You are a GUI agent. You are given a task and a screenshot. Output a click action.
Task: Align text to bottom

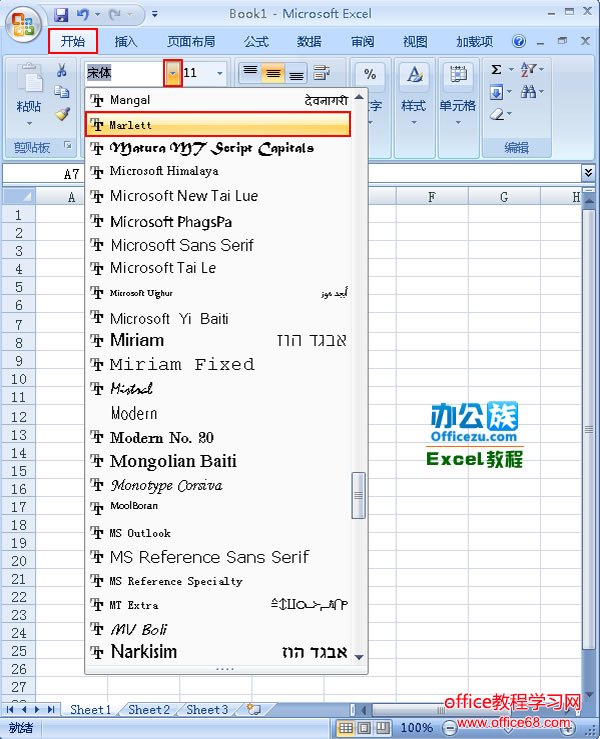pyautogui.click(x=296, y=73)
